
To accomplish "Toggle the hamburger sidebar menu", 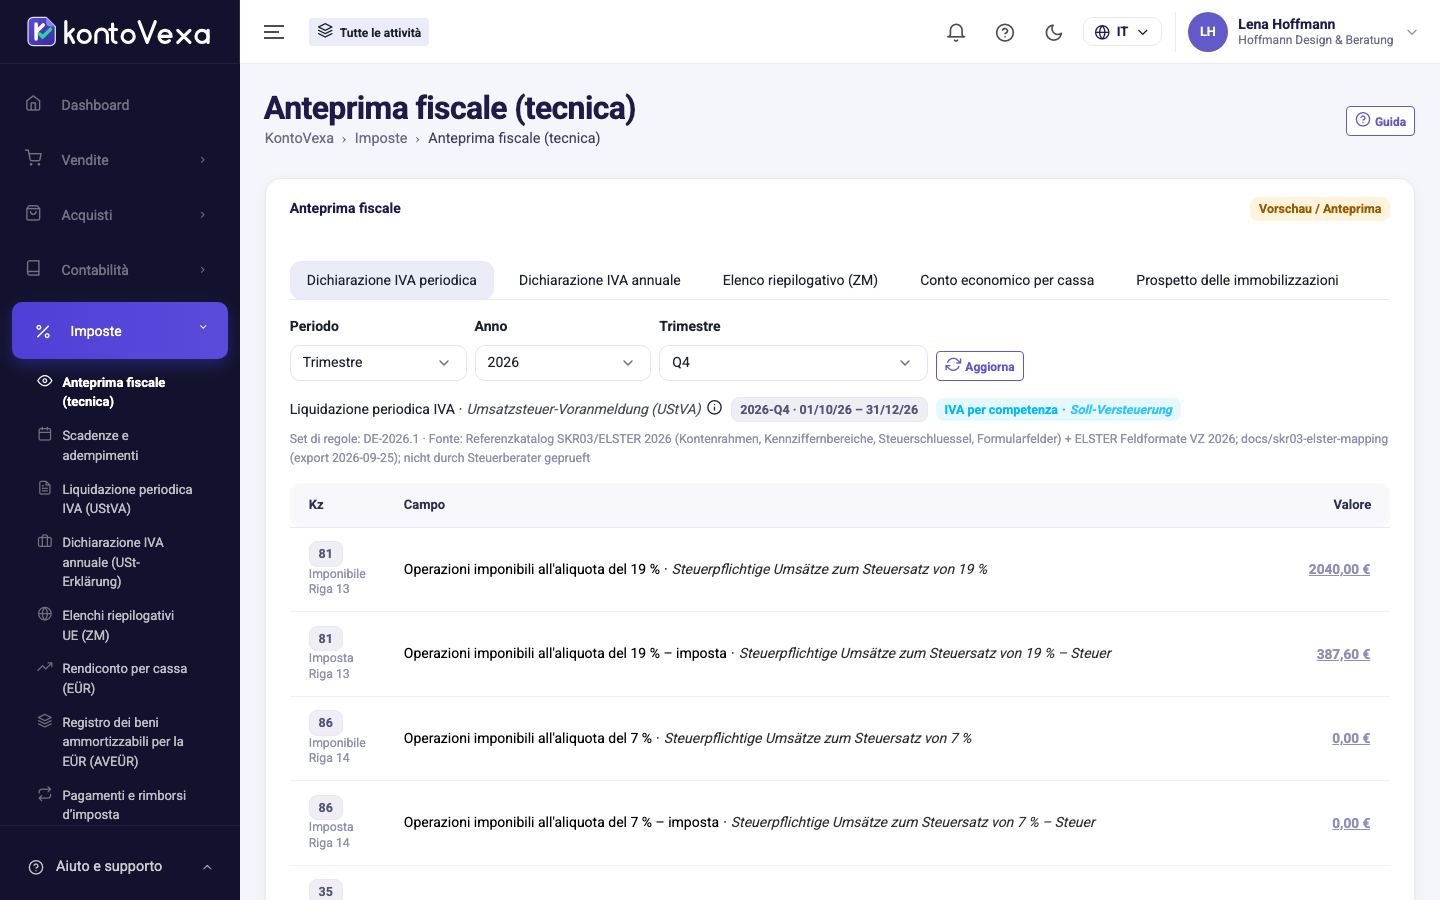I will pyautogui.click(x=274, y=32).
